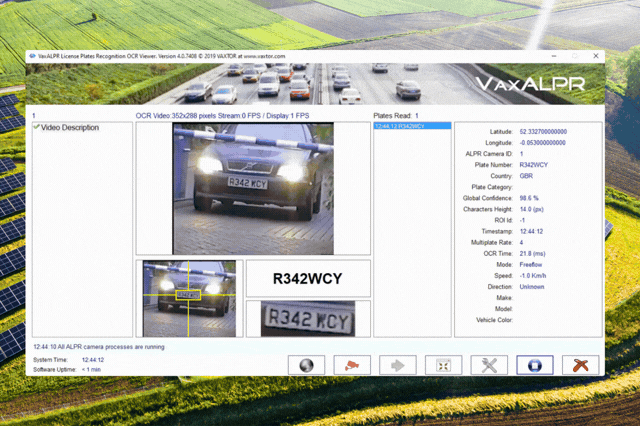Close the VaxALPR window
The image size is (640, 426).
coord(596,56)
